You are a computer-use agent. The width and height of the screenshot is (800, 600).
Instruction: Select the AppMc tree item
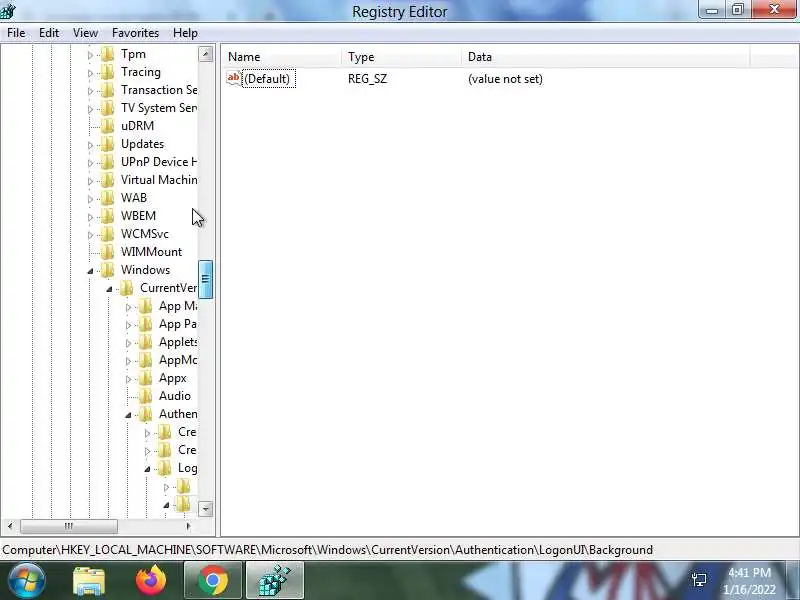(x=178, y=360)
